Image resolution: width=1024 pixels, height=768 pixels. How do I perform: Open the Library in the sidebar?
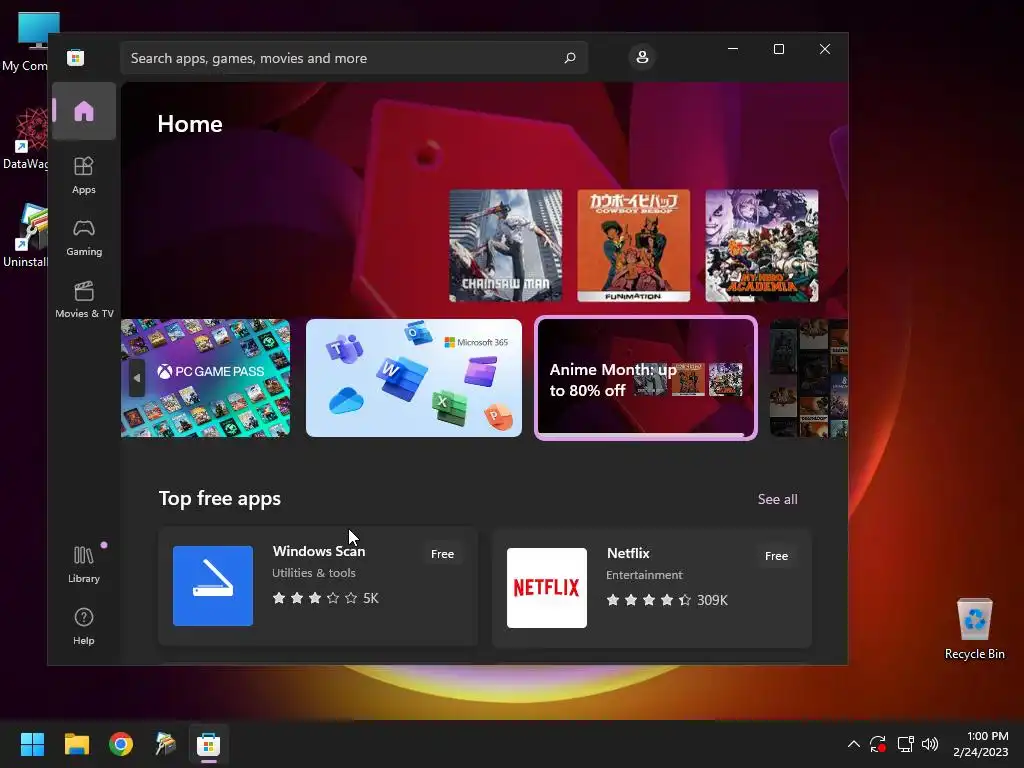[x=84, y=564]
